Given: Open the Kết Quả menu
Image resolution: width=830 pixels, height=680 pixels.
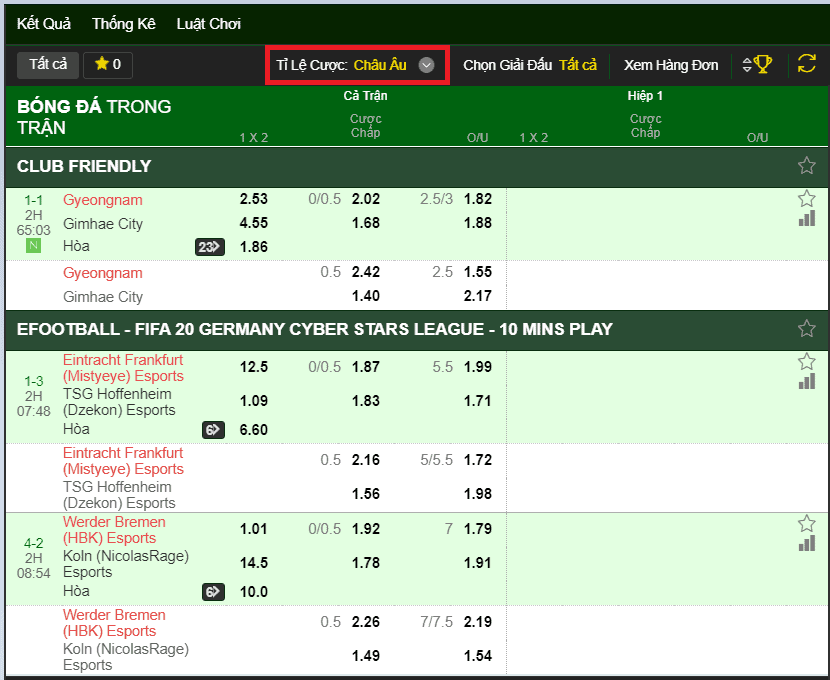Looking at the screenshot, I should [43, 24].
